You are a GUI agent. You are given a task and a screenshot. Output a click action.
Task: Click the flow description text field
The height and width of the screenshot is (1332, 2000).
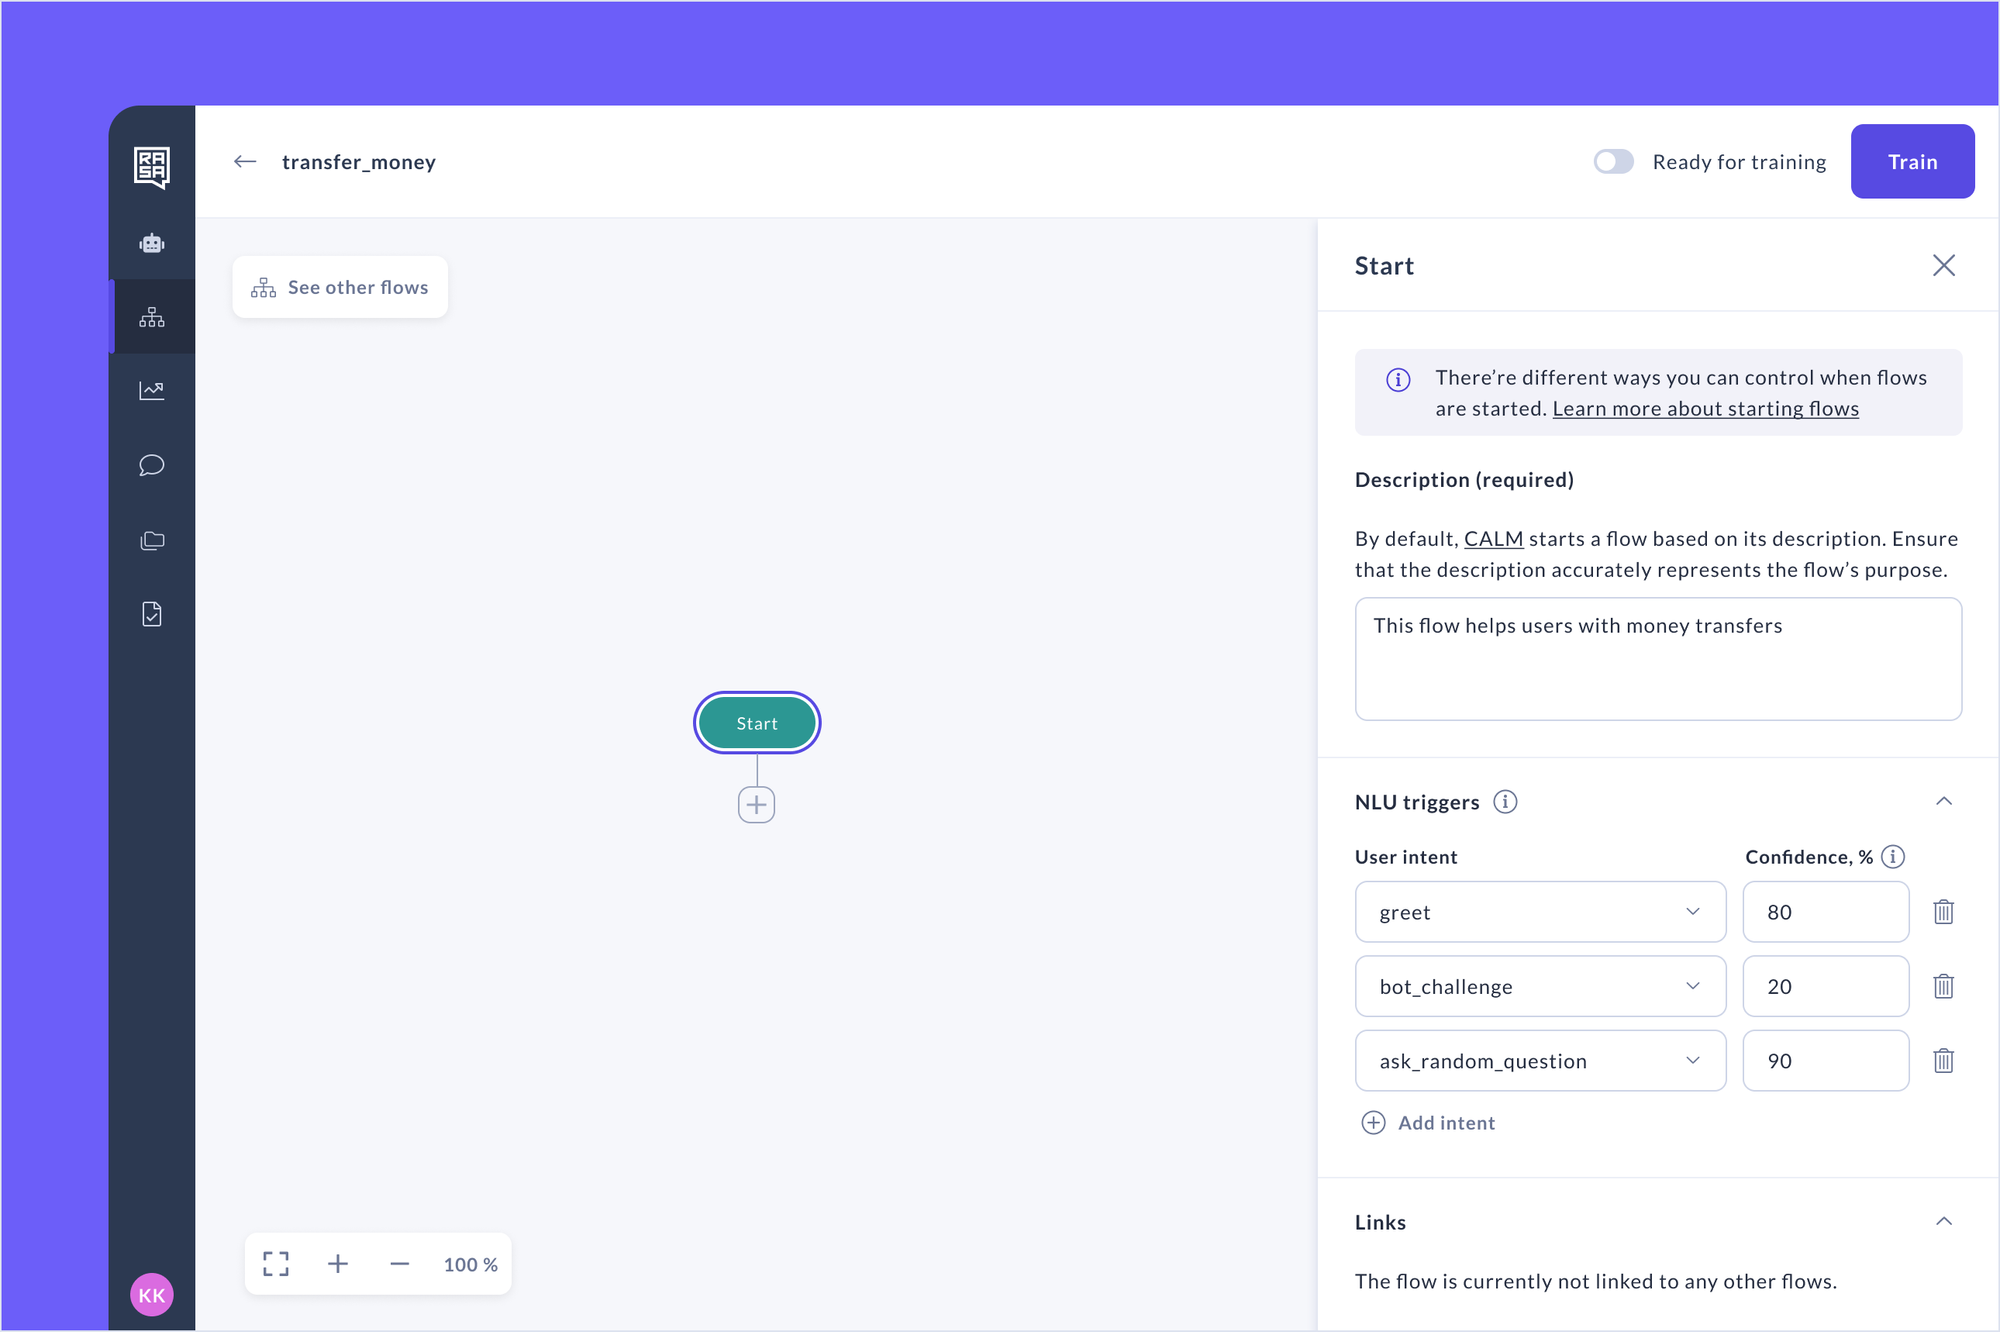click(x=1657, y=659)
